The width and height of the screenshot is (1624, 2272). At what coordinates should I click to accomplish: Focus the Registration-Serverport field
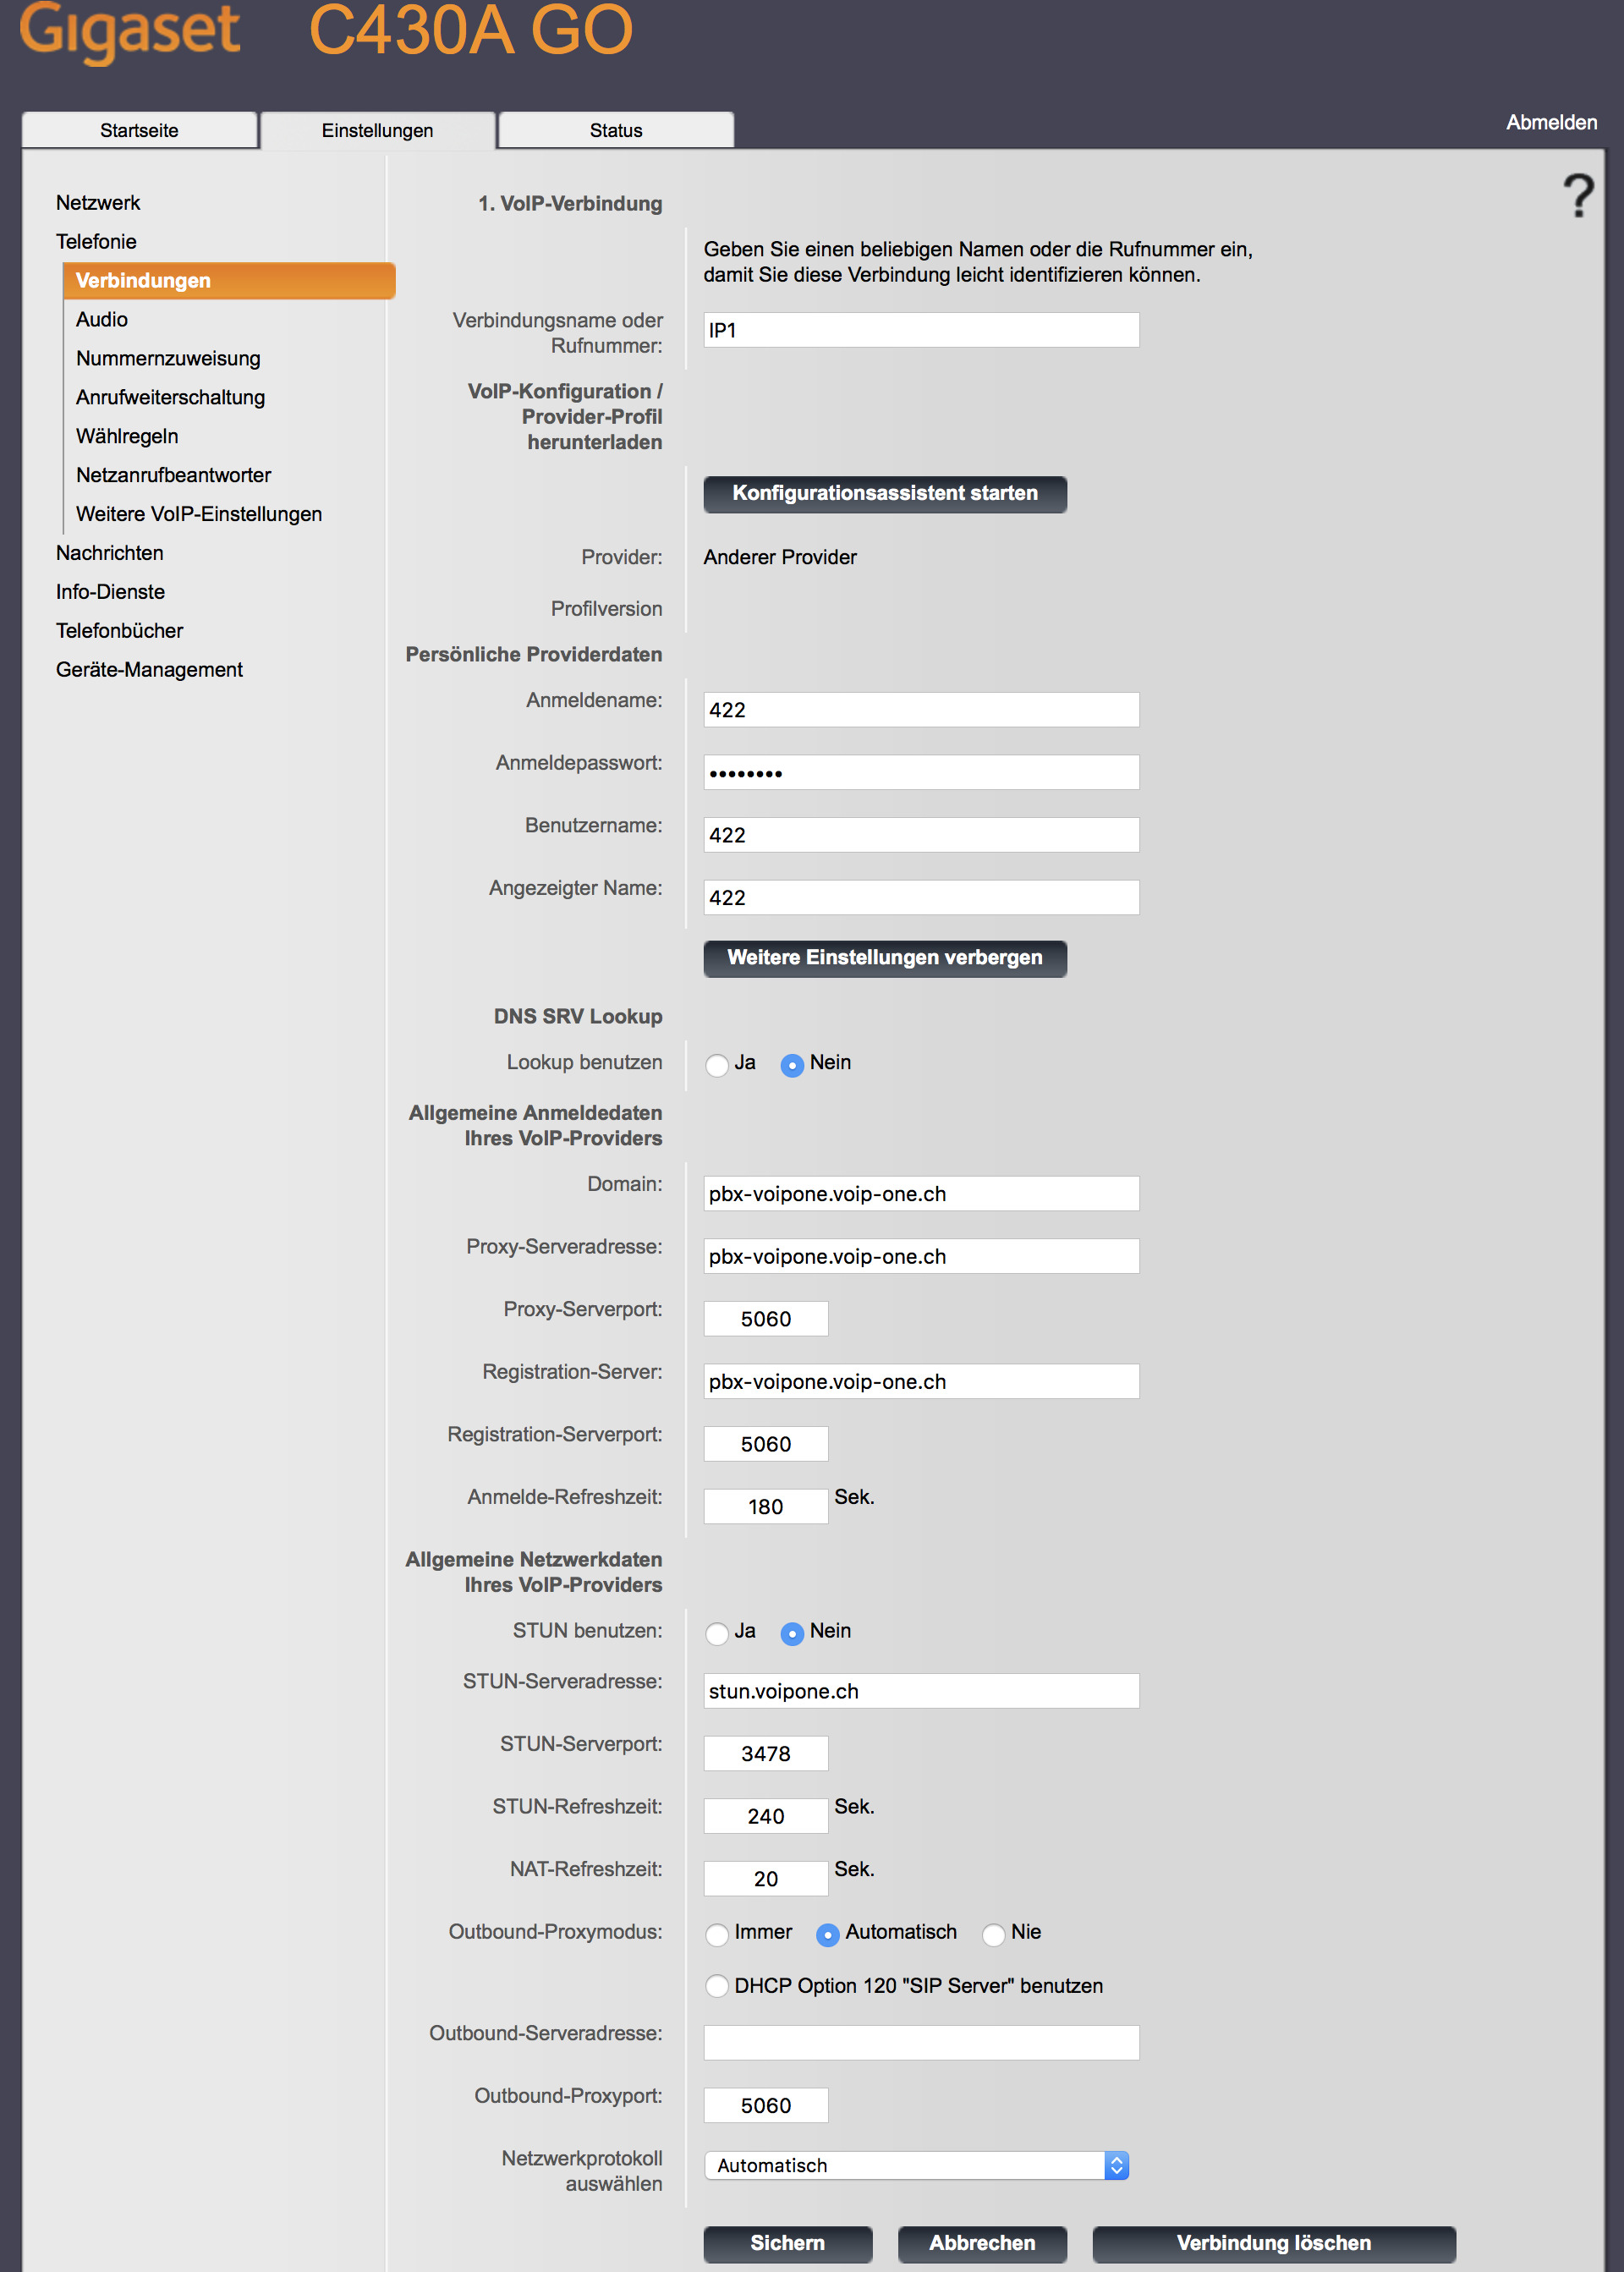(766, 1443)
